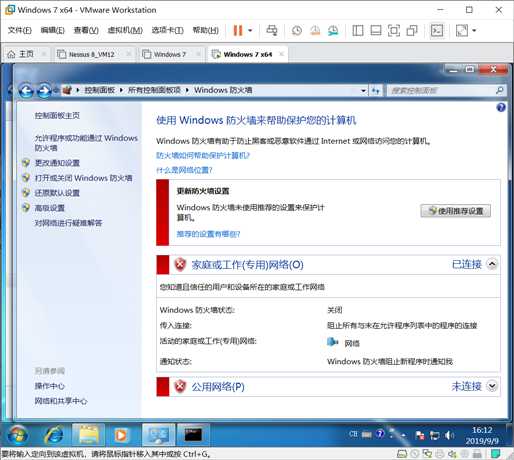Screen dimensions: 514x460
Task: Open the dropdown arrow next to pause button
Action: (250, 31)
